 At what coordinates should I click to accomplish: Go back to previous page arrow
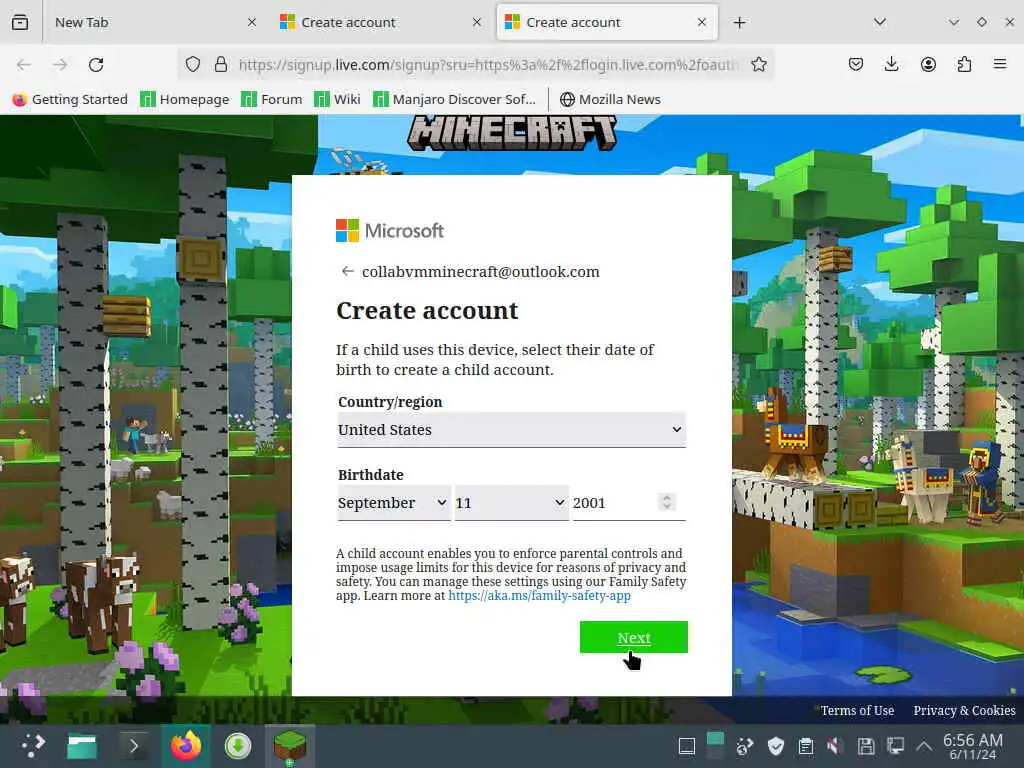24,65
